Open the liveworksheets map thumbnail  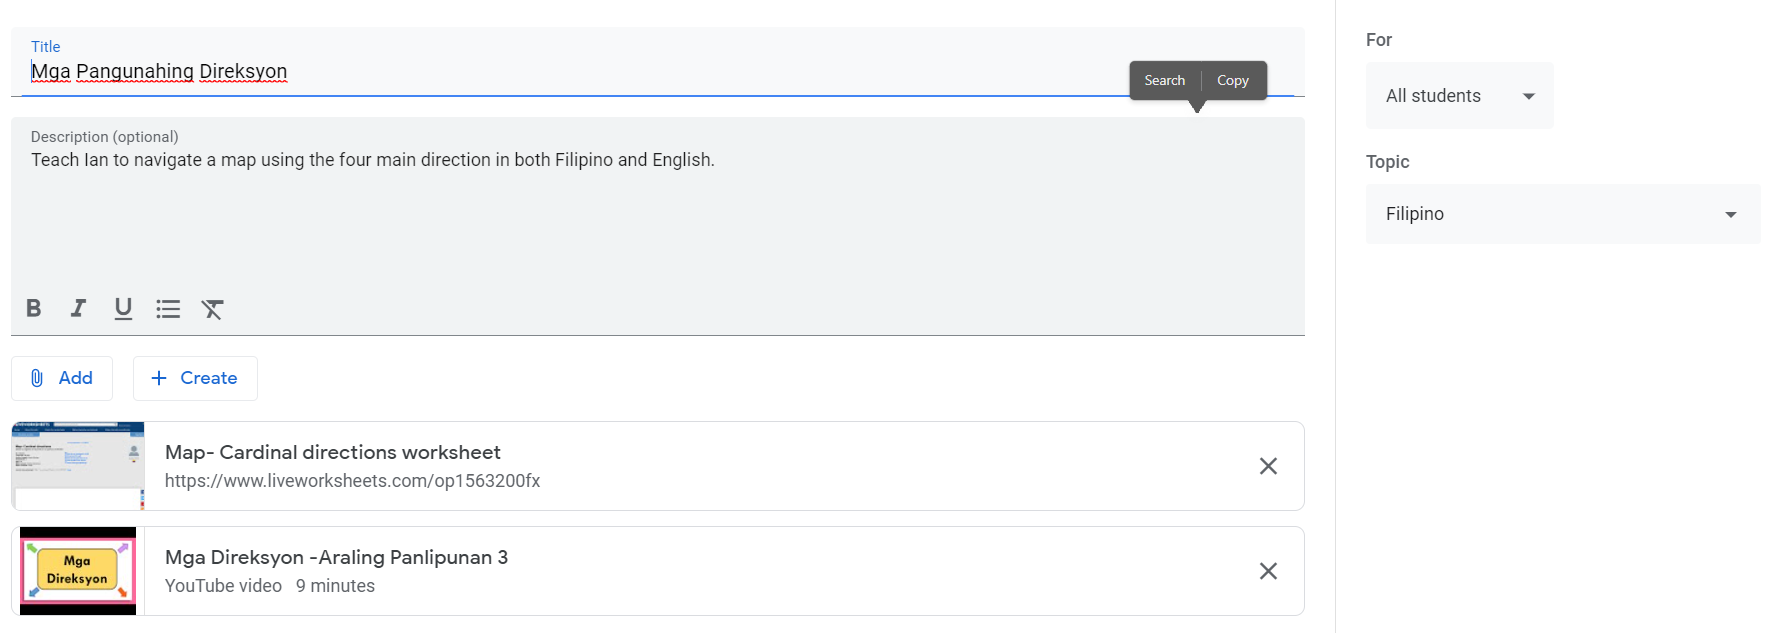tap(78, 466)
